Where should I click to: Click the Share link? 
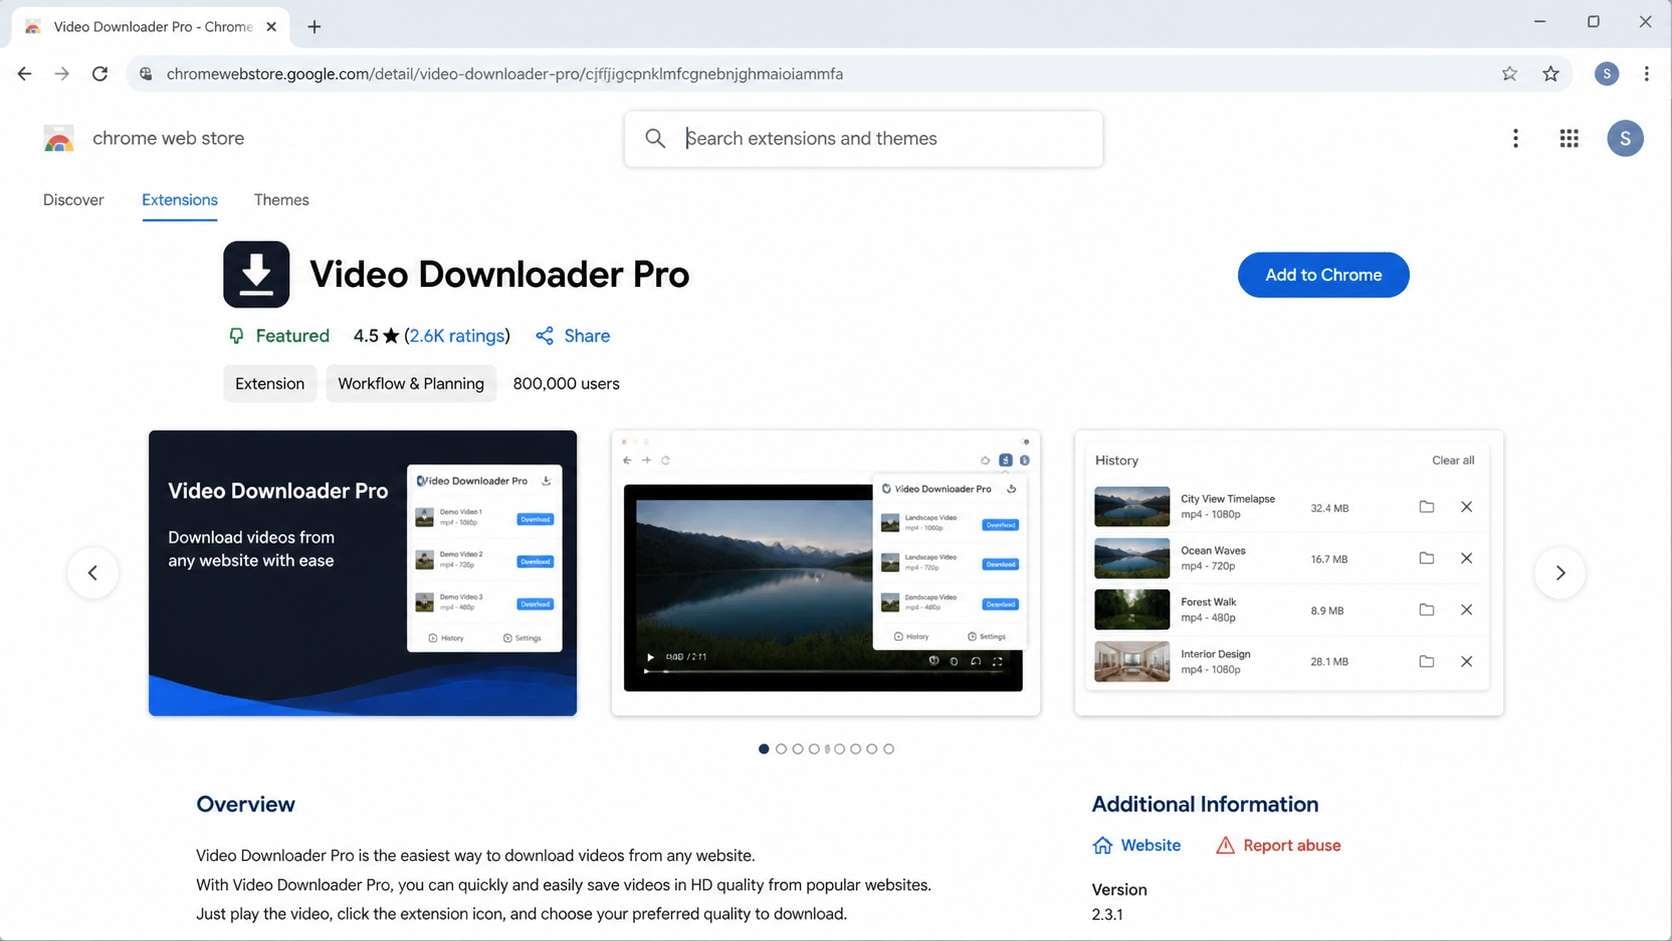[x=573, y=336]
